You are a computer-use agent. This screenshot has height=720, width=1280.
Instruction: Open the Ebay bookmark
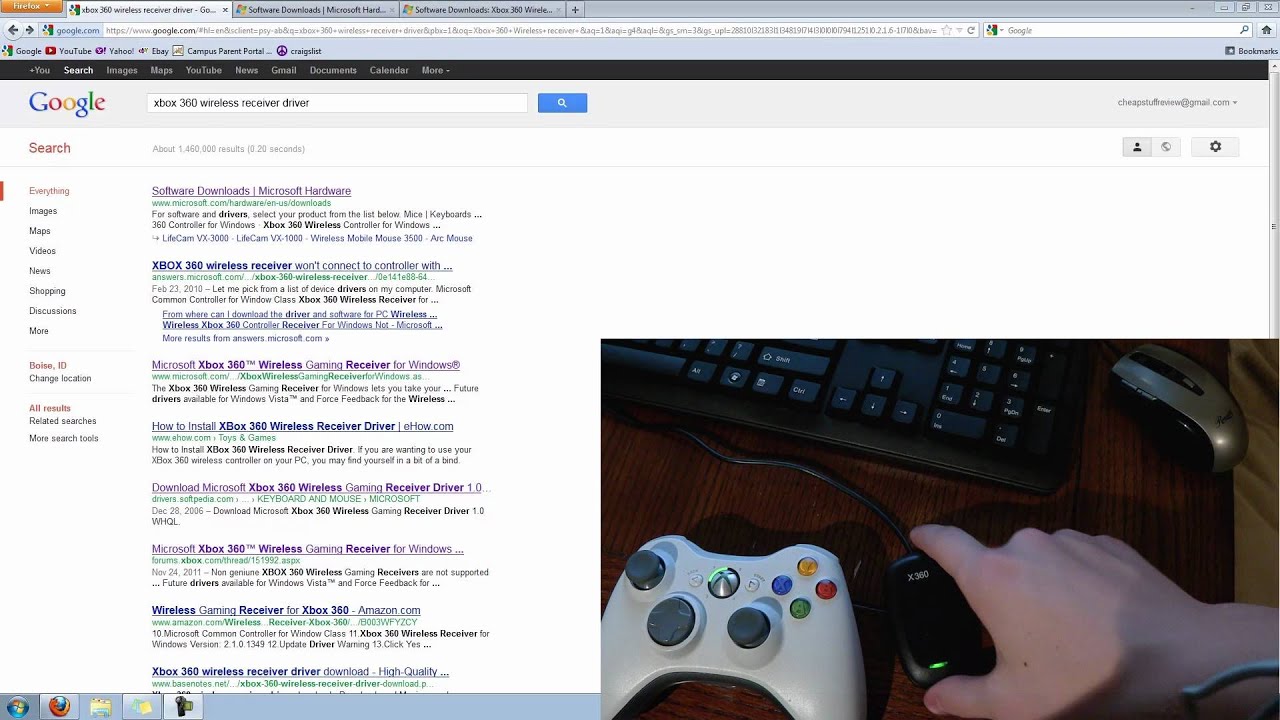pos(154,51)
